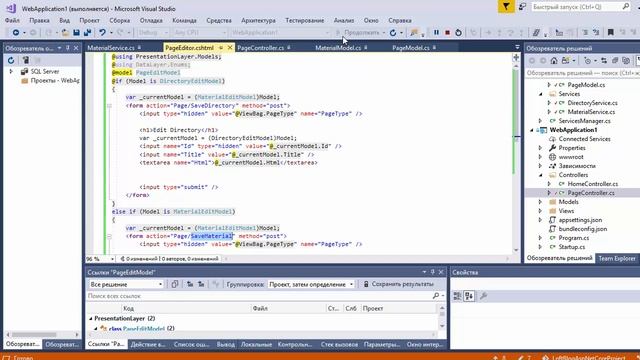This screenshot has width=640, height=360.
Task: Open the Тестирование menu
Action: [304, 20]
